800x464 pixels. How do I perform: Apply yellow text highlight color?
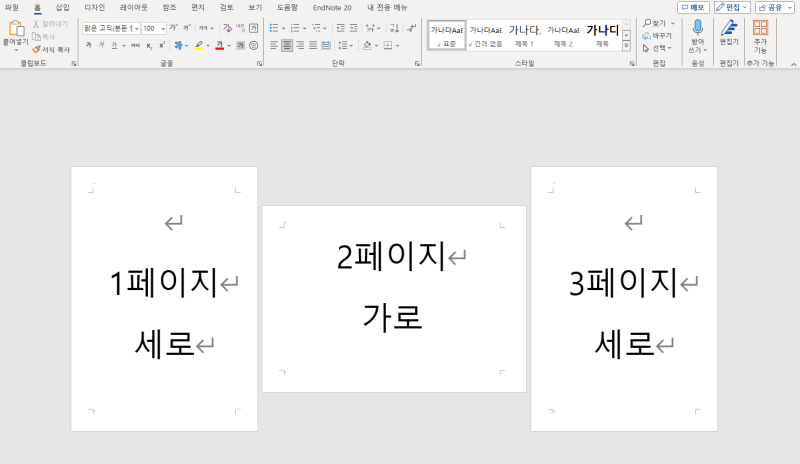tap(198, 45)
